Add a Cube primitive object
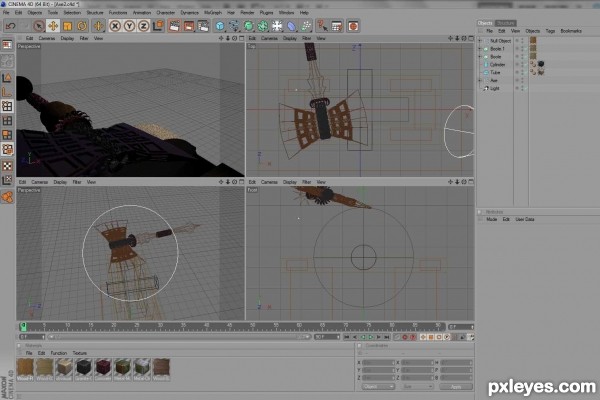This screenshot has width=600, height=400. pyautogui.click(x=220, y=26)
